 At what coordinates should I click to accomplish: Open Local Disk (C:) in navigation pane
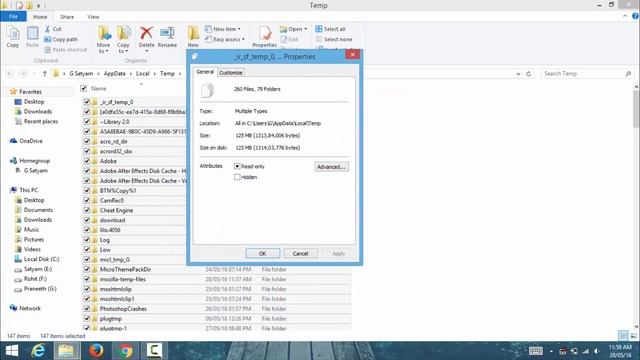[37, 259]
